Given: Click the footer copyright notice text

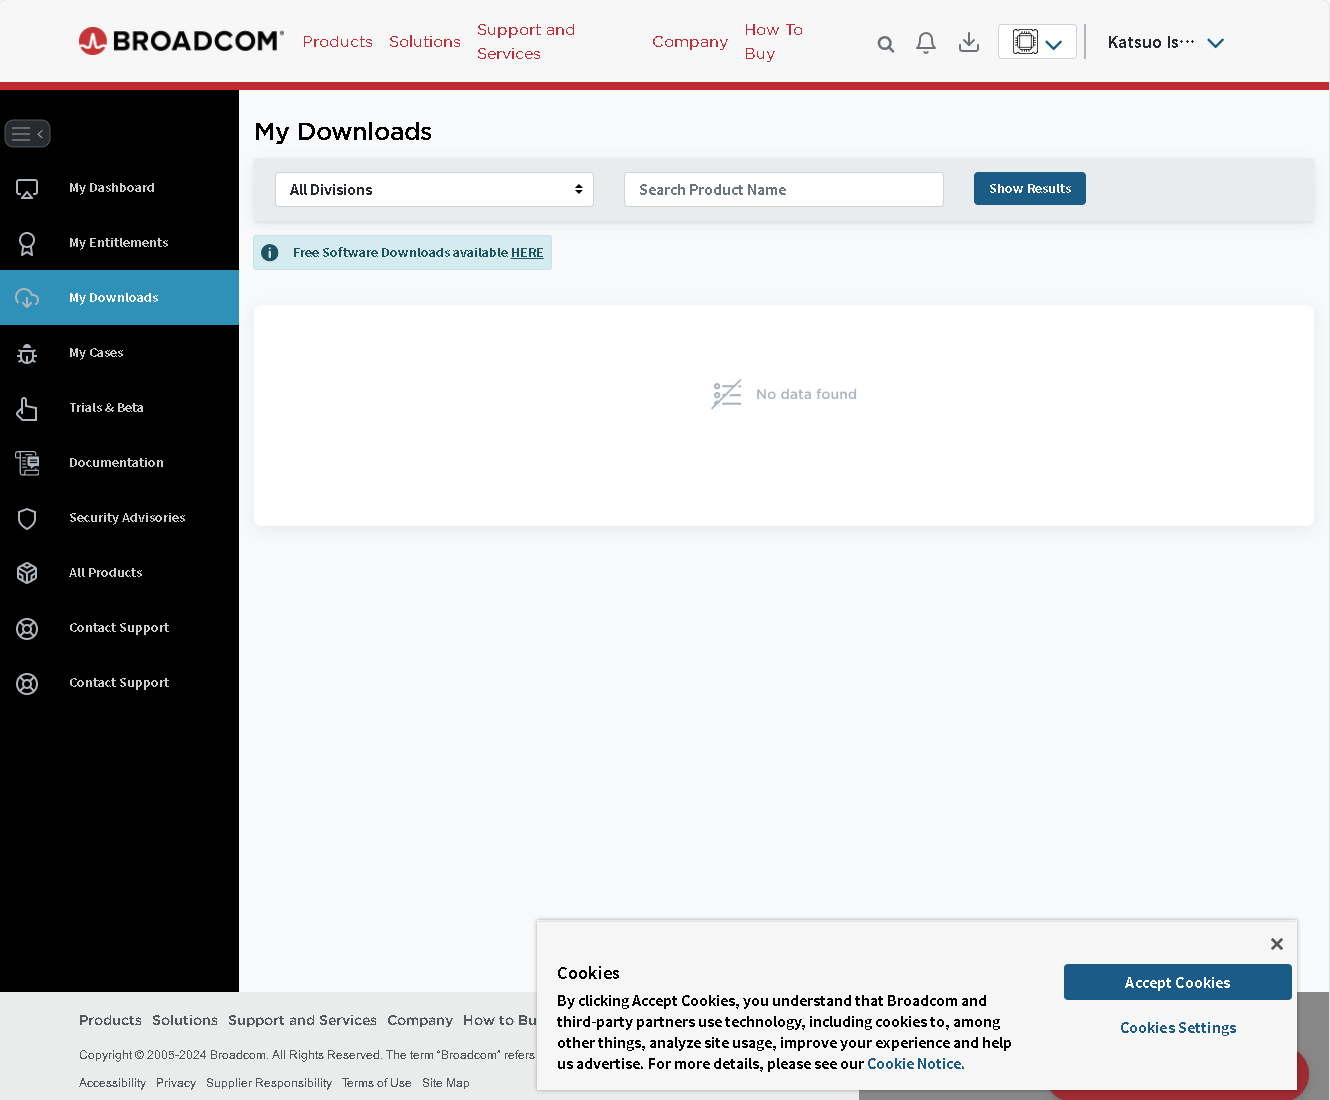Looking at the screenshot, I should click(x=307, y=1055).
